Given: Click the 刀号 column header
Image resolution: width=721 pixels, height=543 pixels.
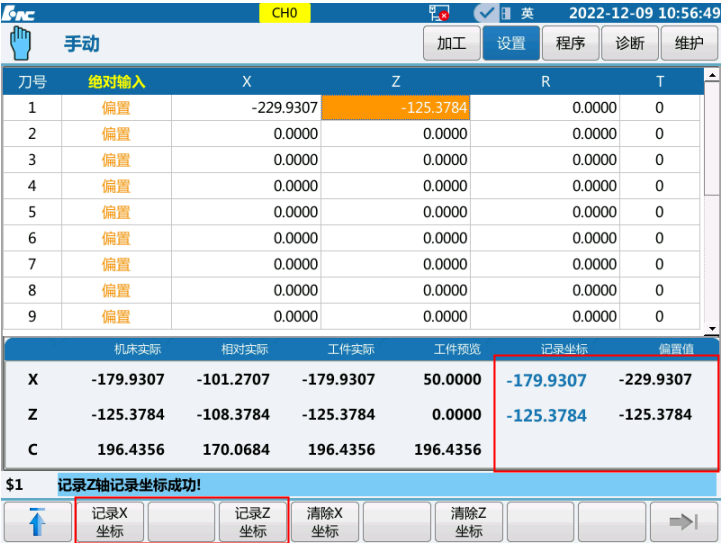Looking at the screenshot, I should click(32, 82).
